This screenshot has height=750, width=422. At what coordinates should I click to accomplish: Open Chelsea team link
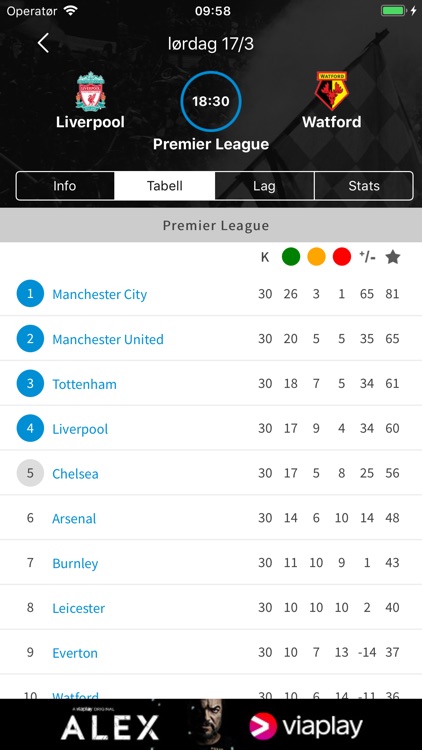tap(75, 474)
